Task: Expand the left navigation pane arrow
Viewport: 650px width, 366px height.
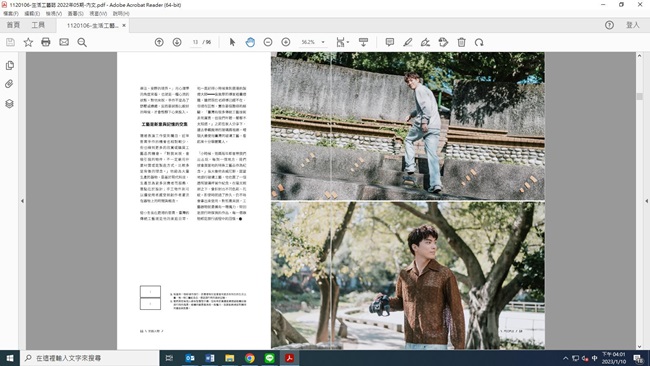Action: click(22, 201)
